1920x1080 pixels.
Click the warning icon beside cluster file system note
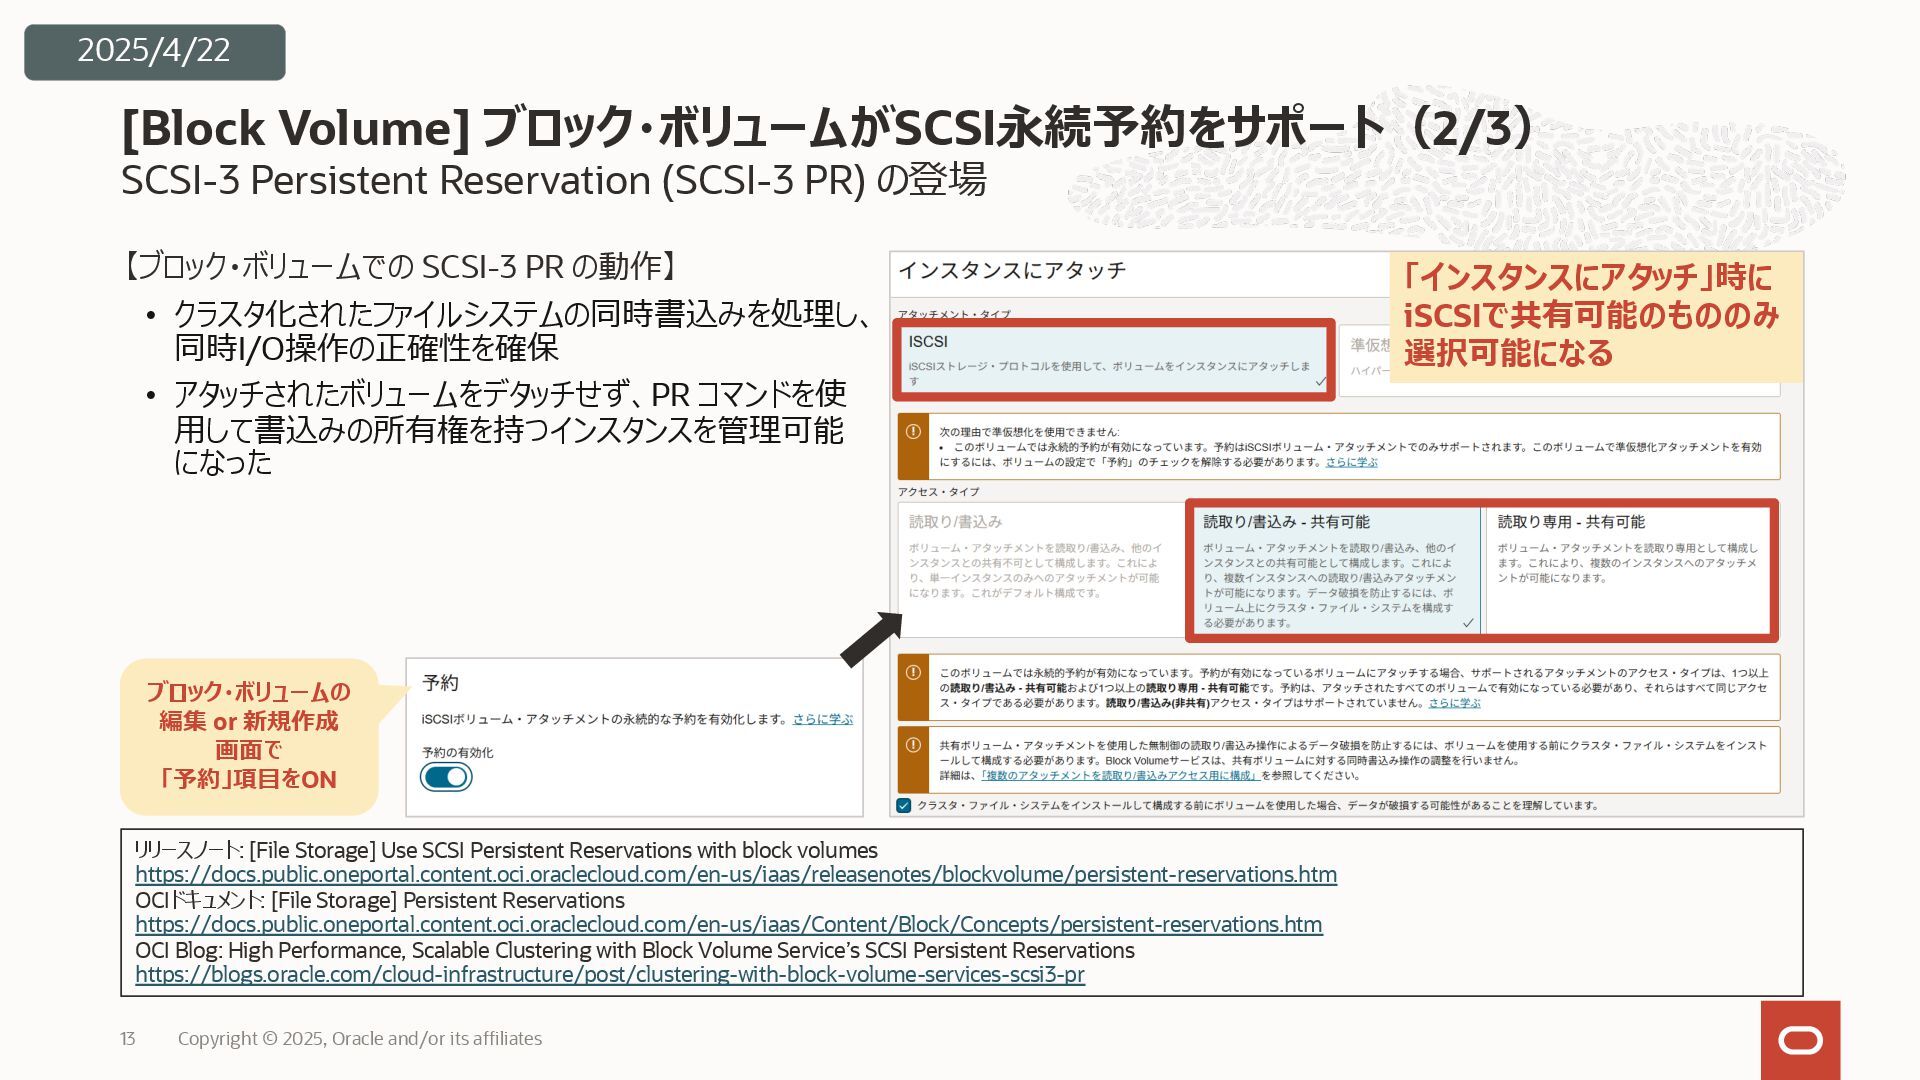click(x=913, y=745)
